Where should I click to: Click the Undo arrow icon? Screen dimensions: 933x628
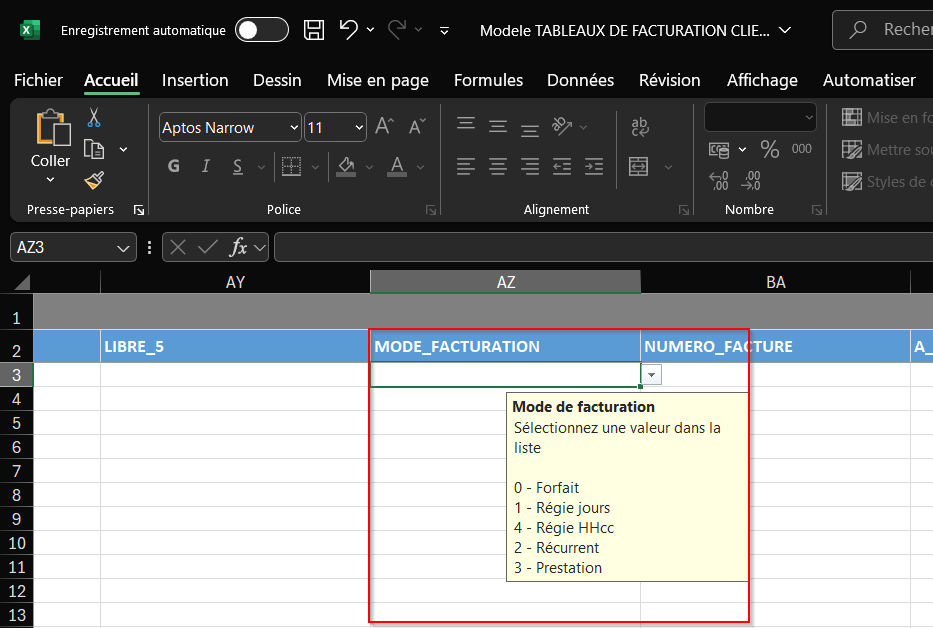pos(348,30)
